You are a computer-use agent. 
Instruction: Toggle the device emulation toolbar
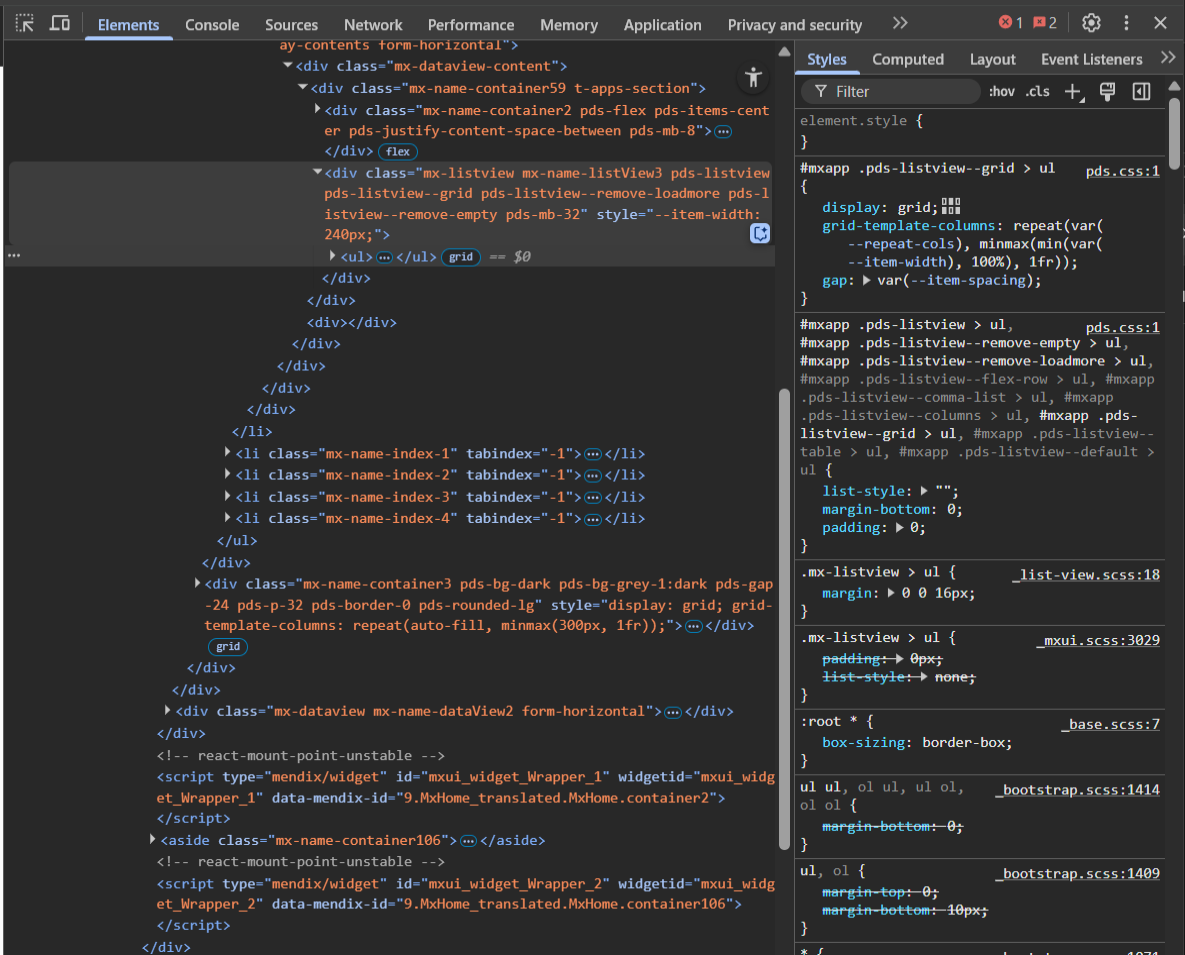tap(58, 22)
